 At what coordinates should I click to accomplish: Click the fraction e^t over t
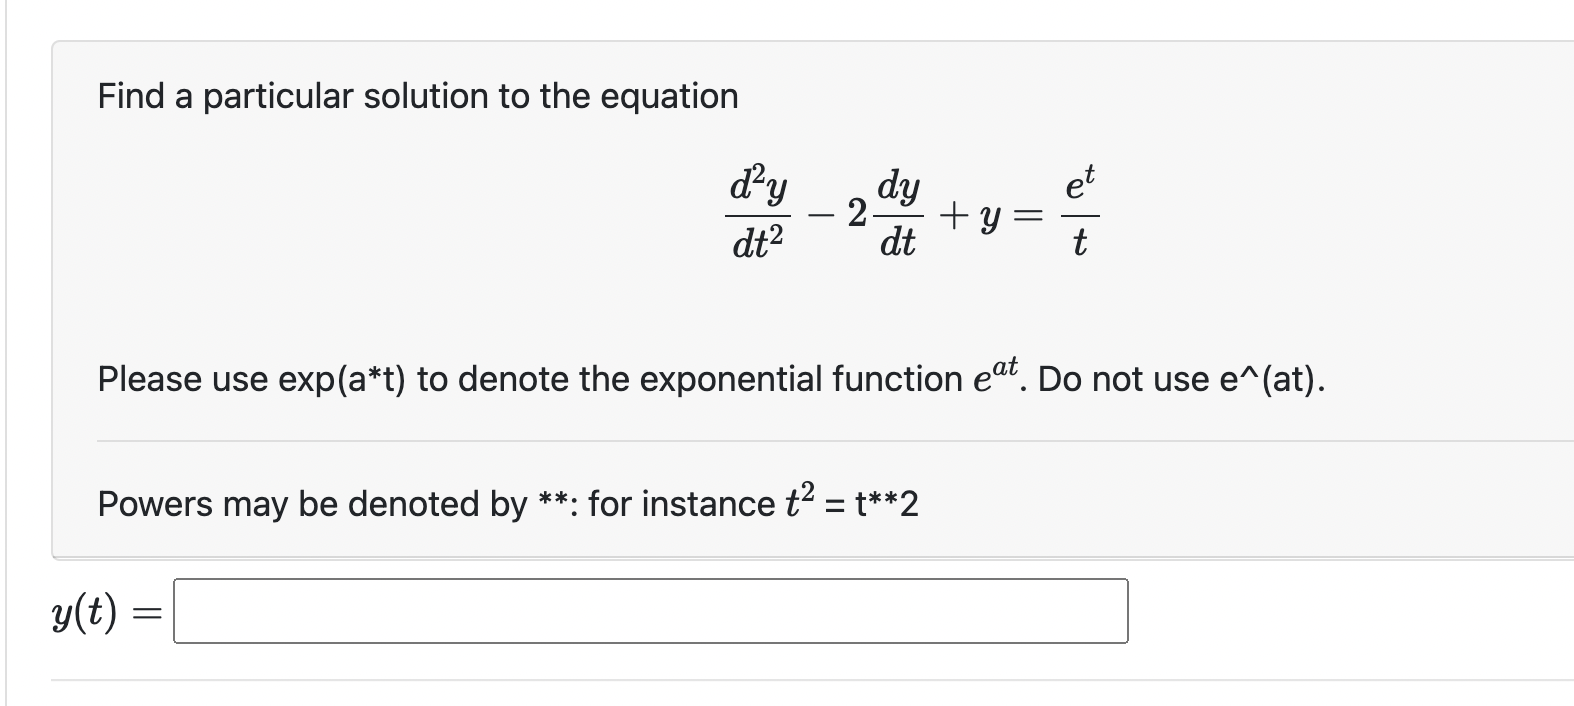tap(1079, 210)
